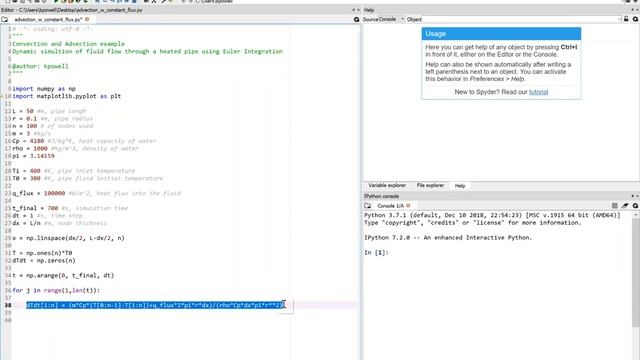Close the advection_w_constant_flux.py tab
Screen dimensions: 640x360
[87, 19]
